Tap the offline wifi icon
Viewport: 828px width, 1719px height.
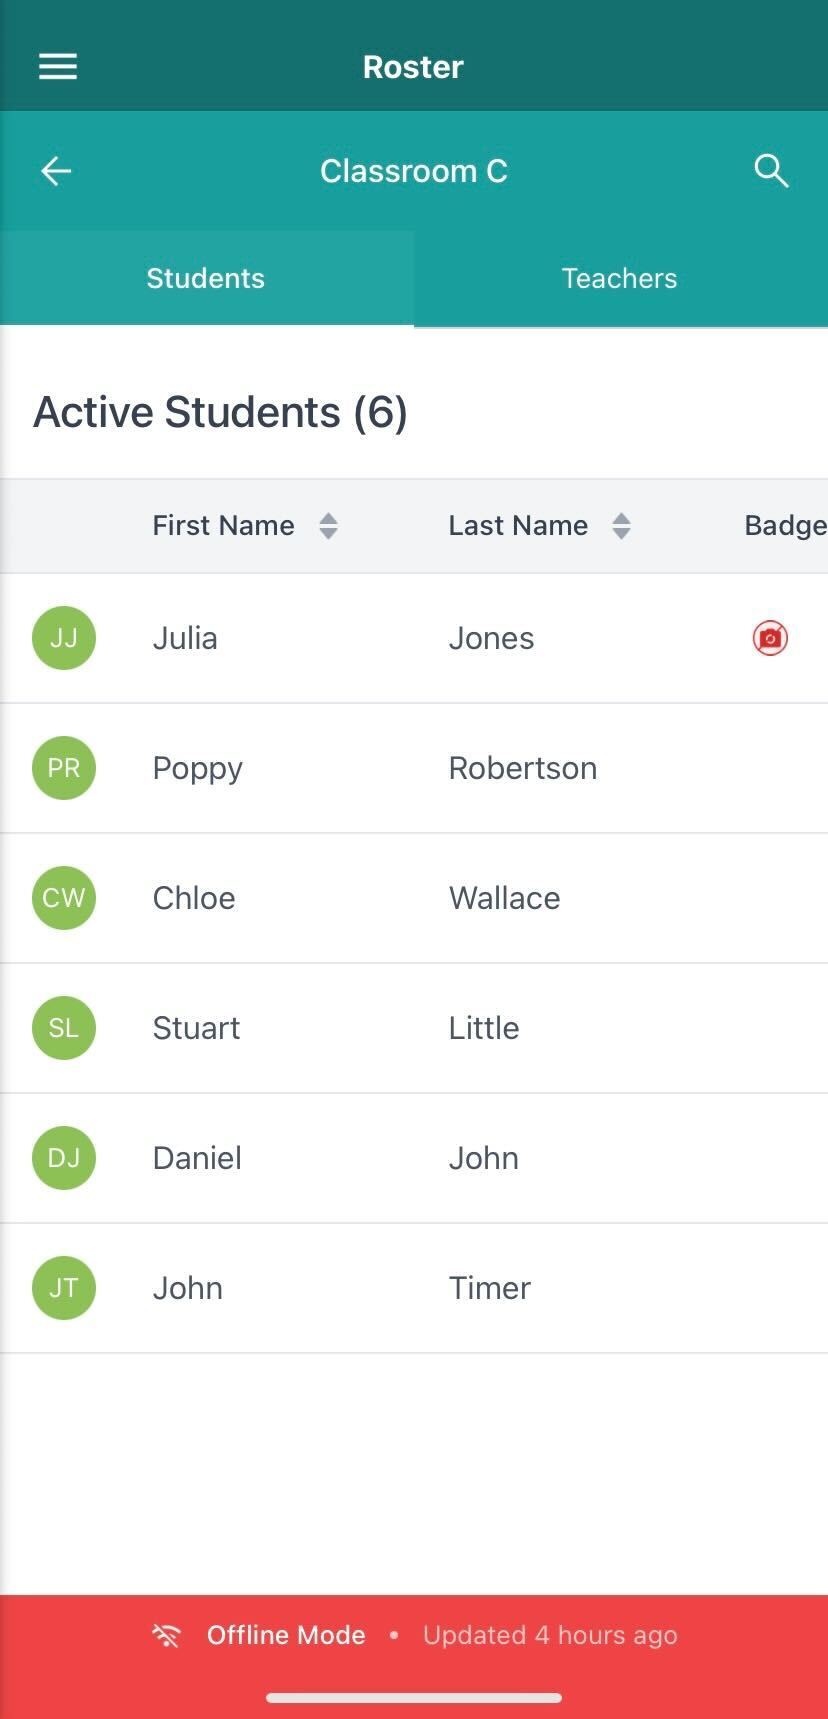pyautogui.click(x=166, y=1636)
